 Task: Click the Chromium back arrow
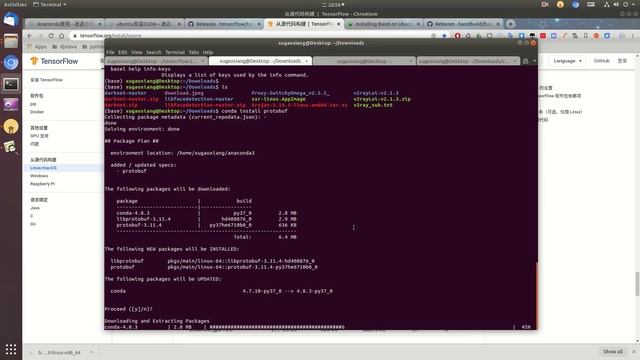[x=30, y=36]
